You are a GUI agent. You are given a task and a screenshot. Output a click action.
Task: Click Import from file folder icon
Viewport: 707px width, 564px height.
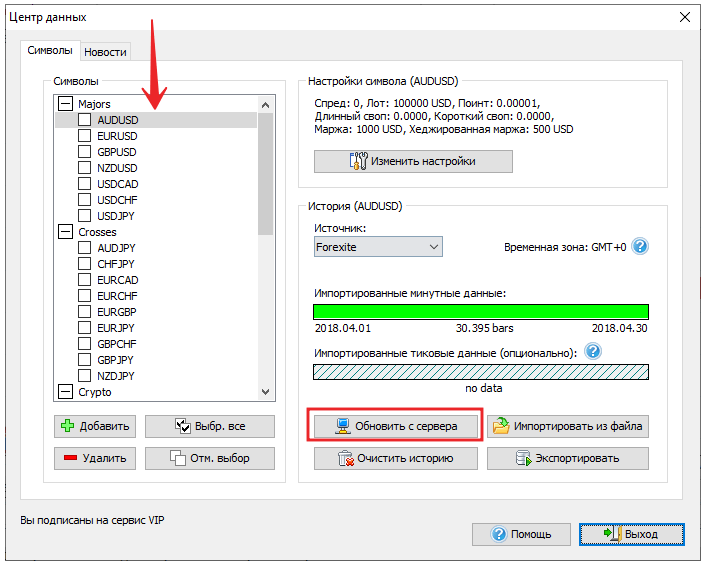click(502, 426)
